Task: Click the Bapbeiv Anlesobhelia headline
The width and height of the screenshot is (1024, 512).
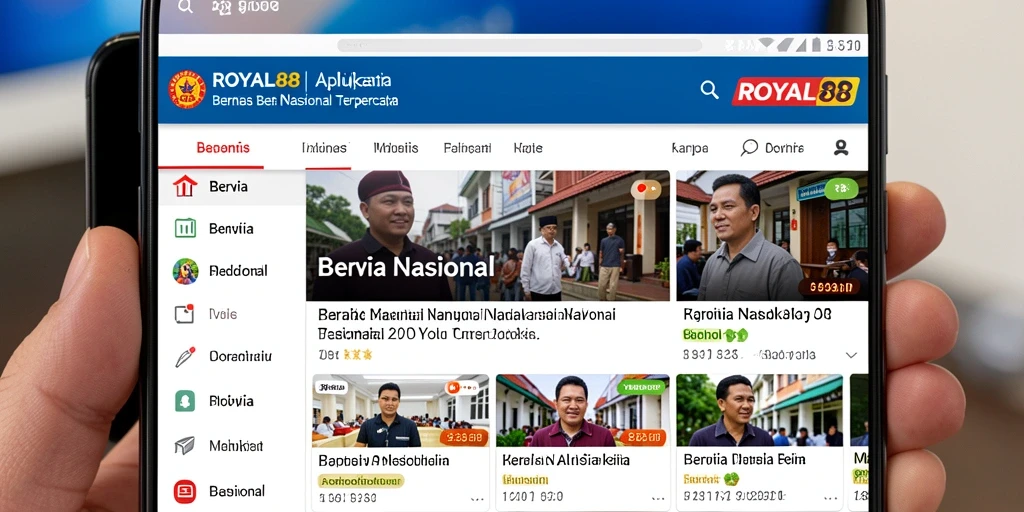Action: tap(383, 460)
